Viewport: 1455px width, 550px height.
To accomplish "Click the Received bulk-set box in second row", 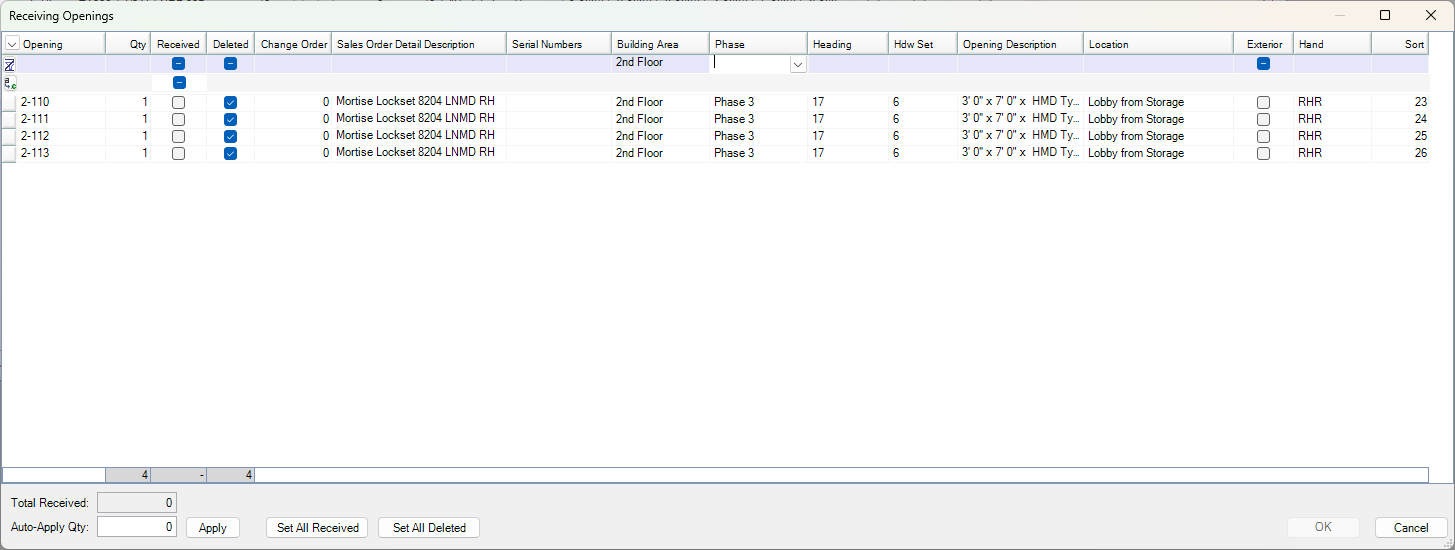I will click(x=178, y=83).
